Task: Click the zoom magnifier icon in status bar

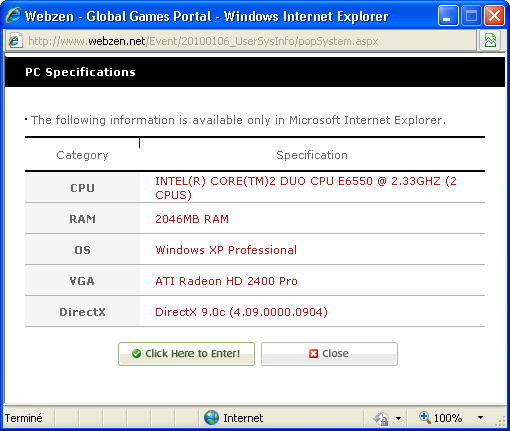Action: (424, 417)
